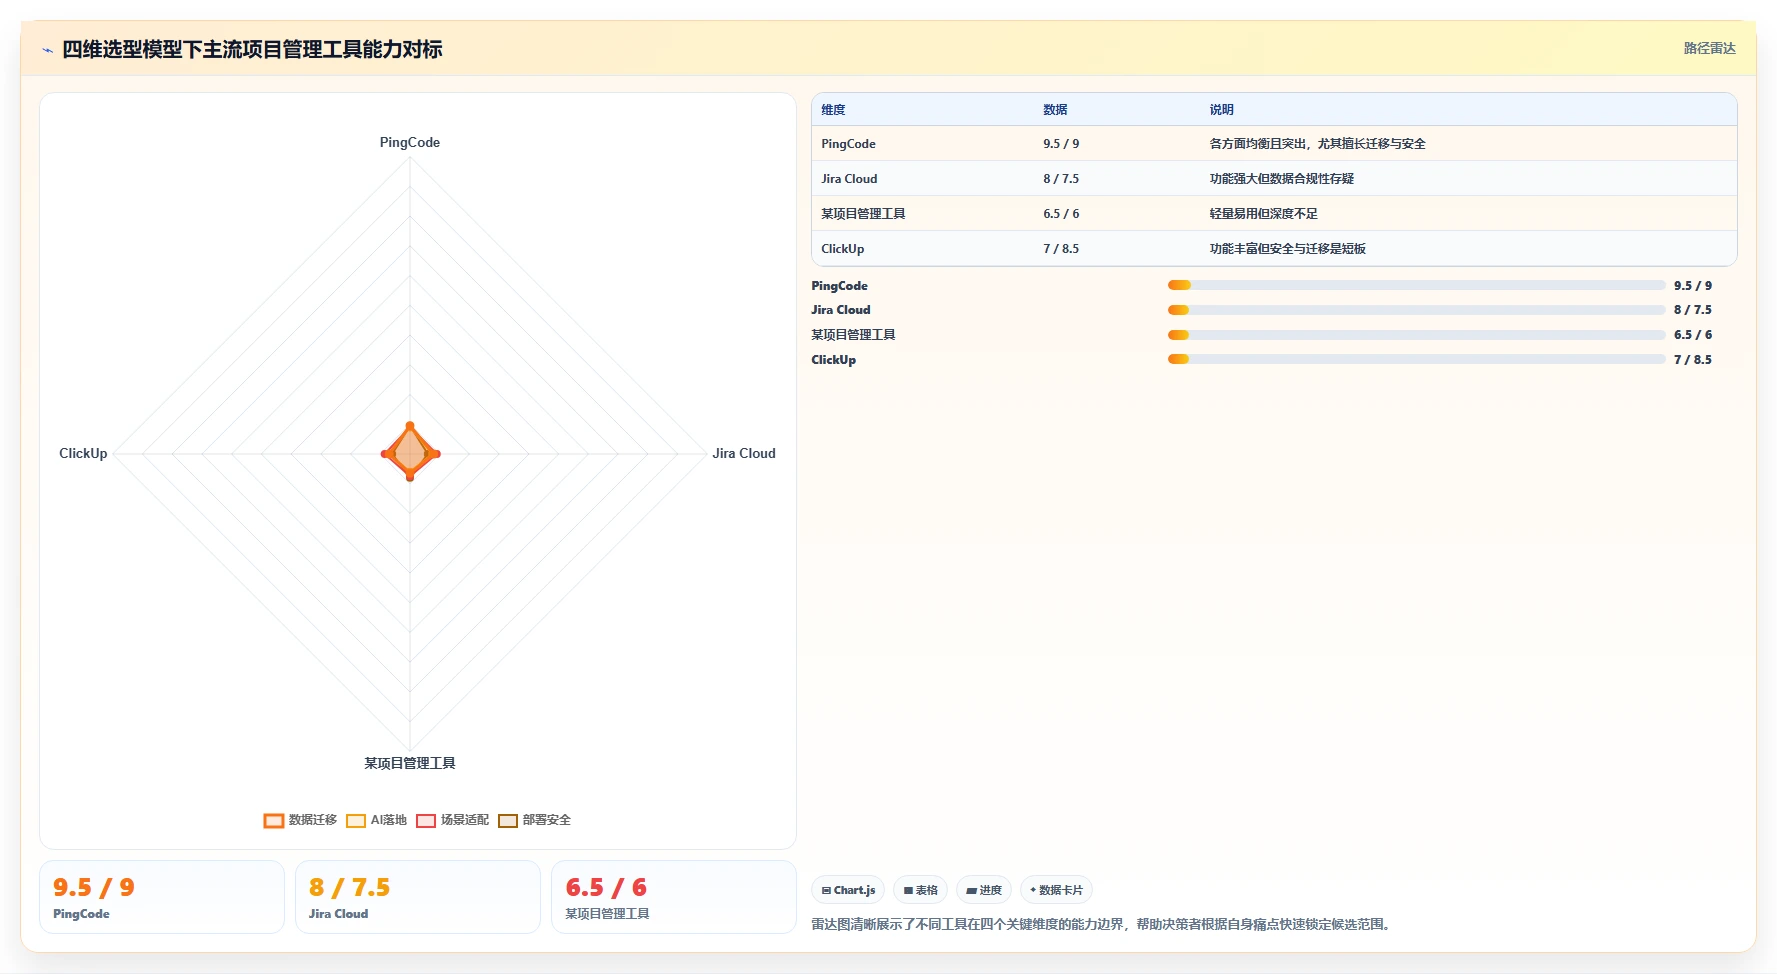Click the 某项目管理工具 radar axis label
This screenshot has height=974, width=1777.
click(410, 764)
